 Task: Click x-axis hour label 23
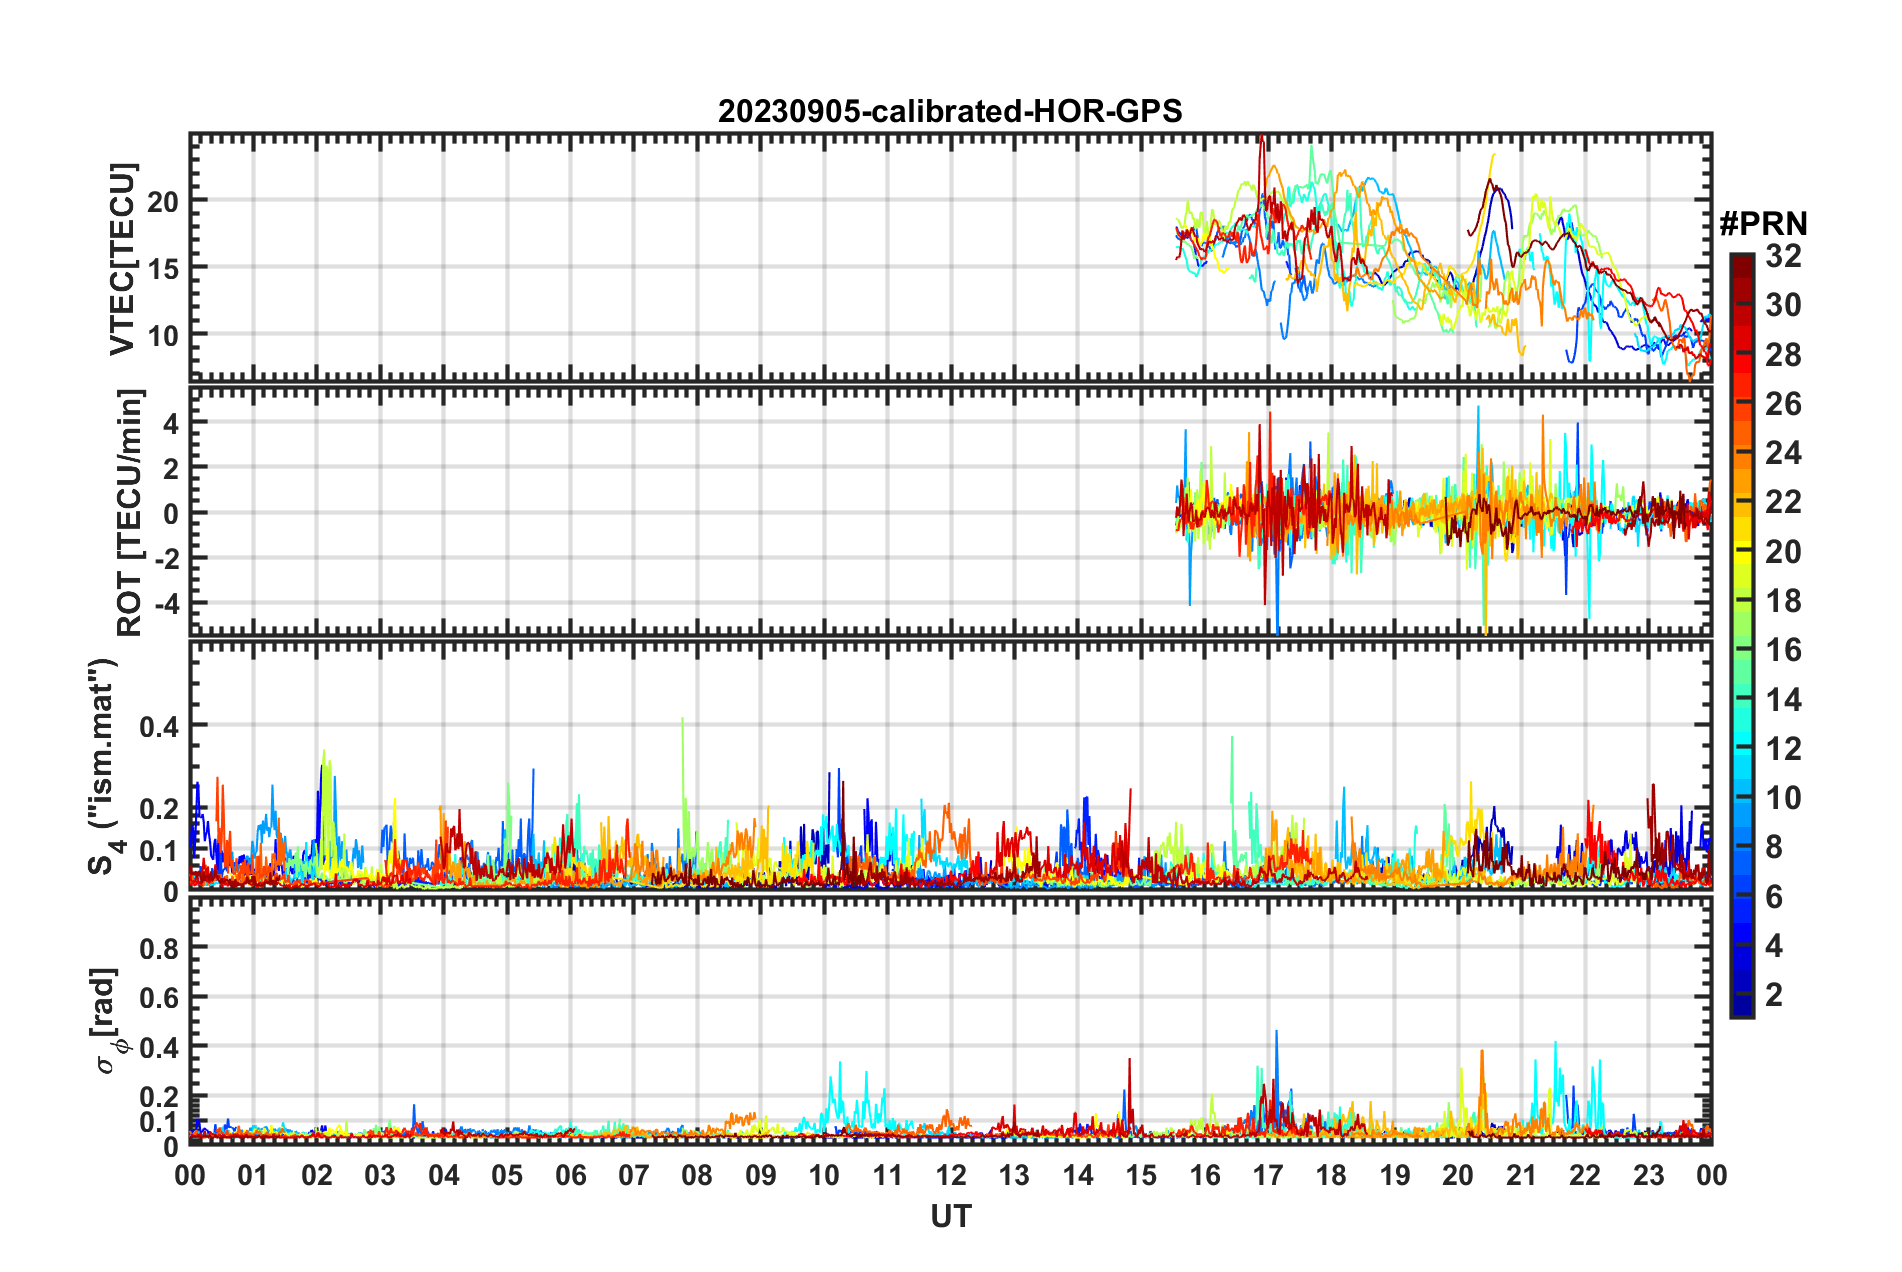click(x=1649, y=1175)
